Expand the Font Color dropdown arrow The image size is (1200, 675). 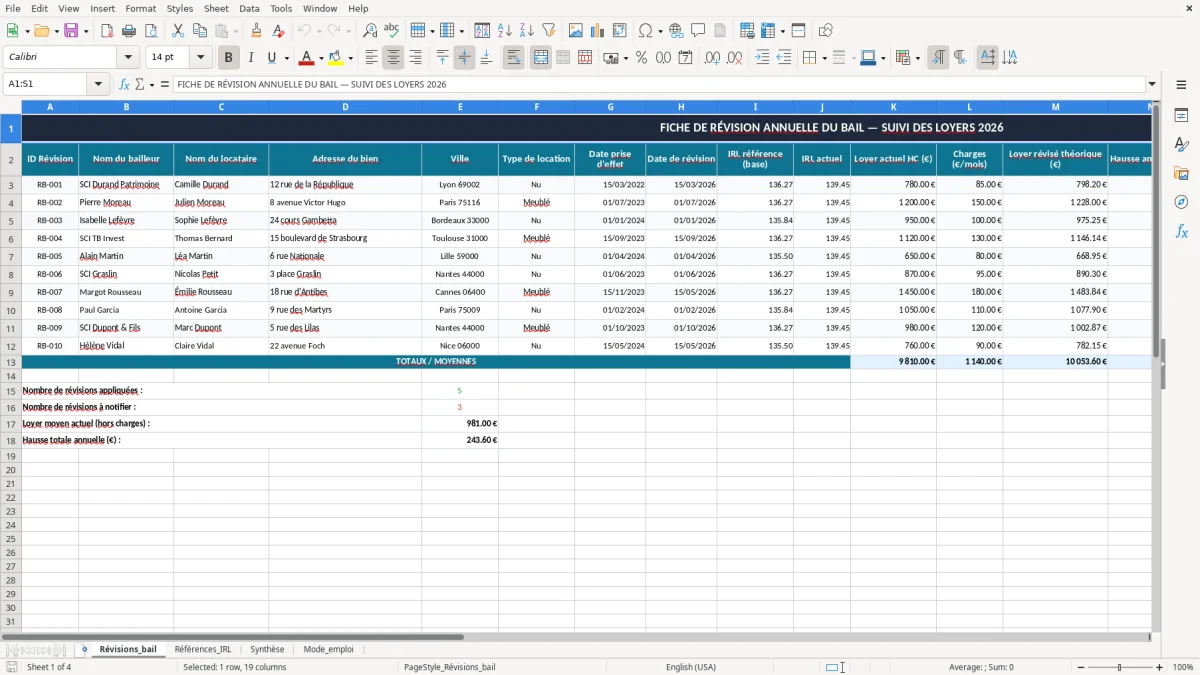[x=320, y=58]
